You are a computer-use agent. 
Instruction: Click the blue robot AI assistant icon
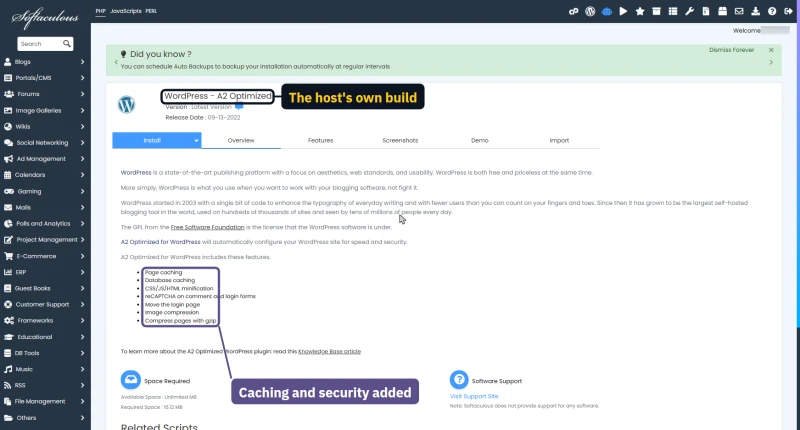607,11
